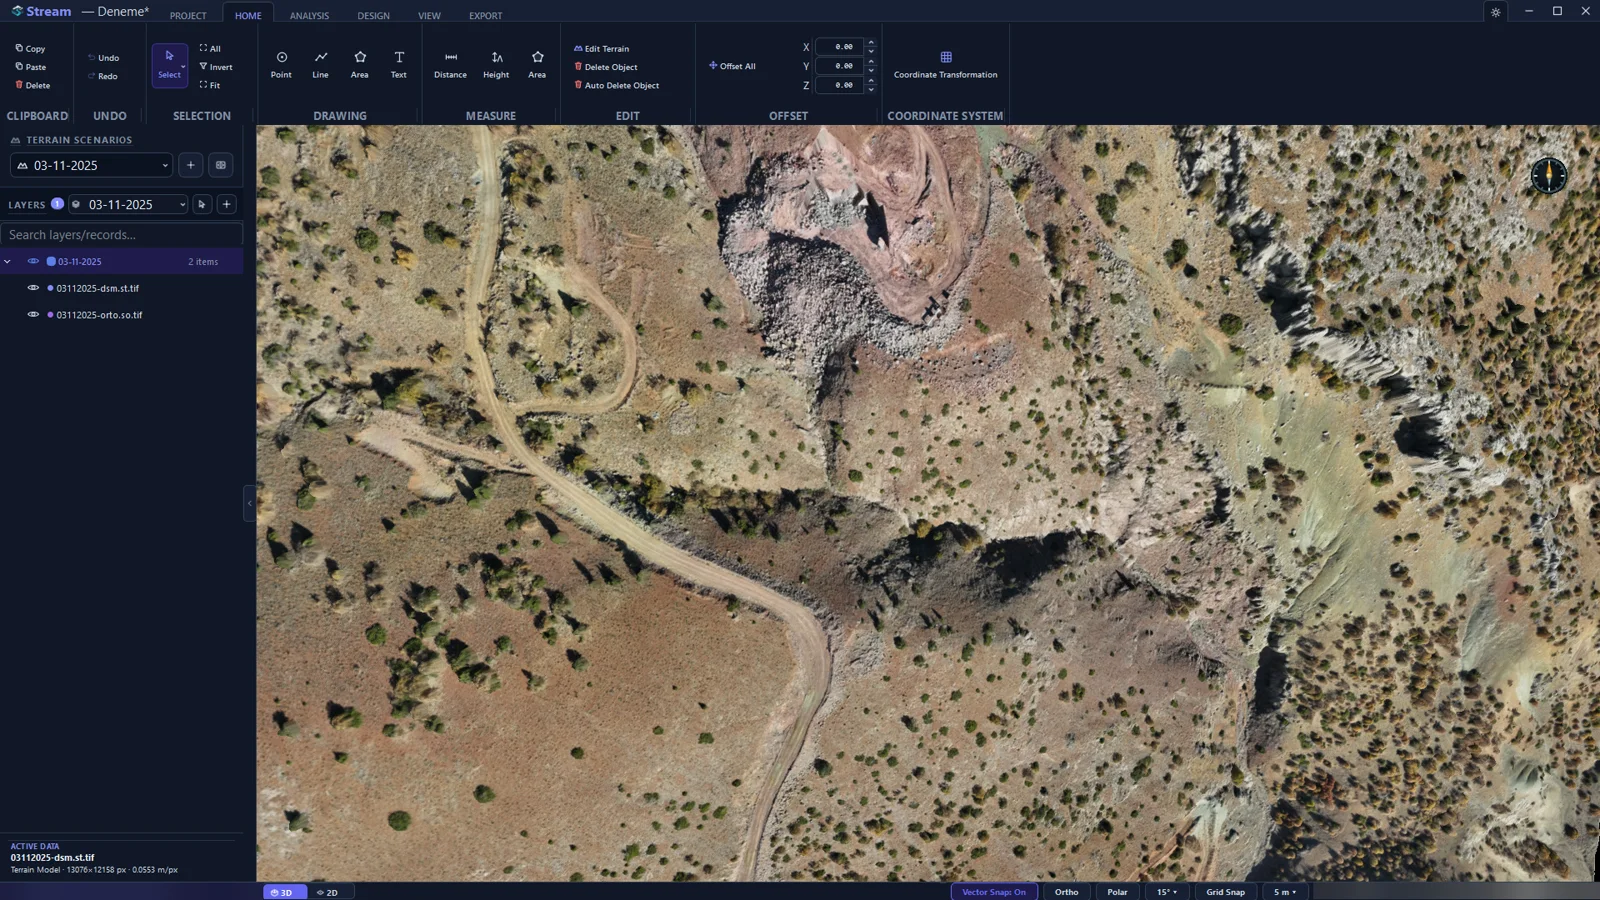Click in the Search layers/records field

121,235
